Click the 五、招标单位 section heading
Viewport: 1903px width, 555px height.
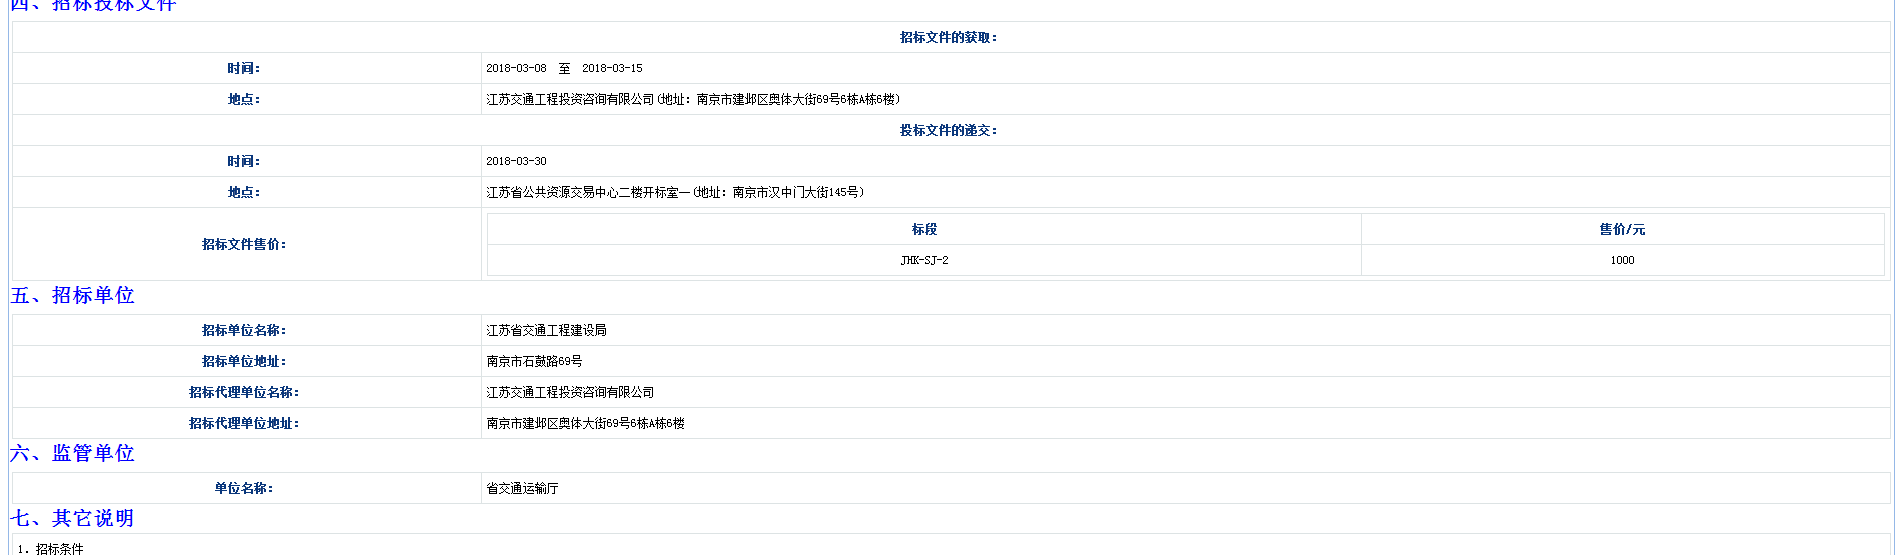pyautogui.click(x=72, y=296)
